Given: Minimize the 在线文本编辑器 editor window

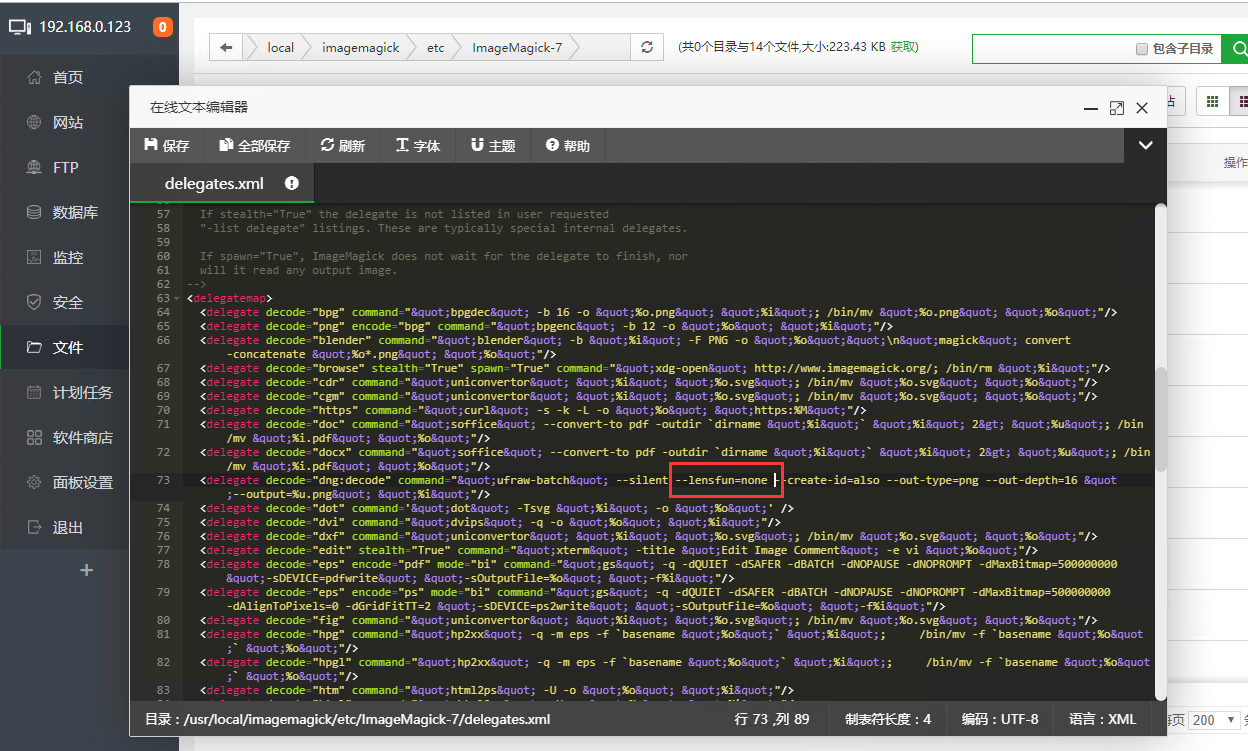Looking at the screenshot, I should 1091,107.
